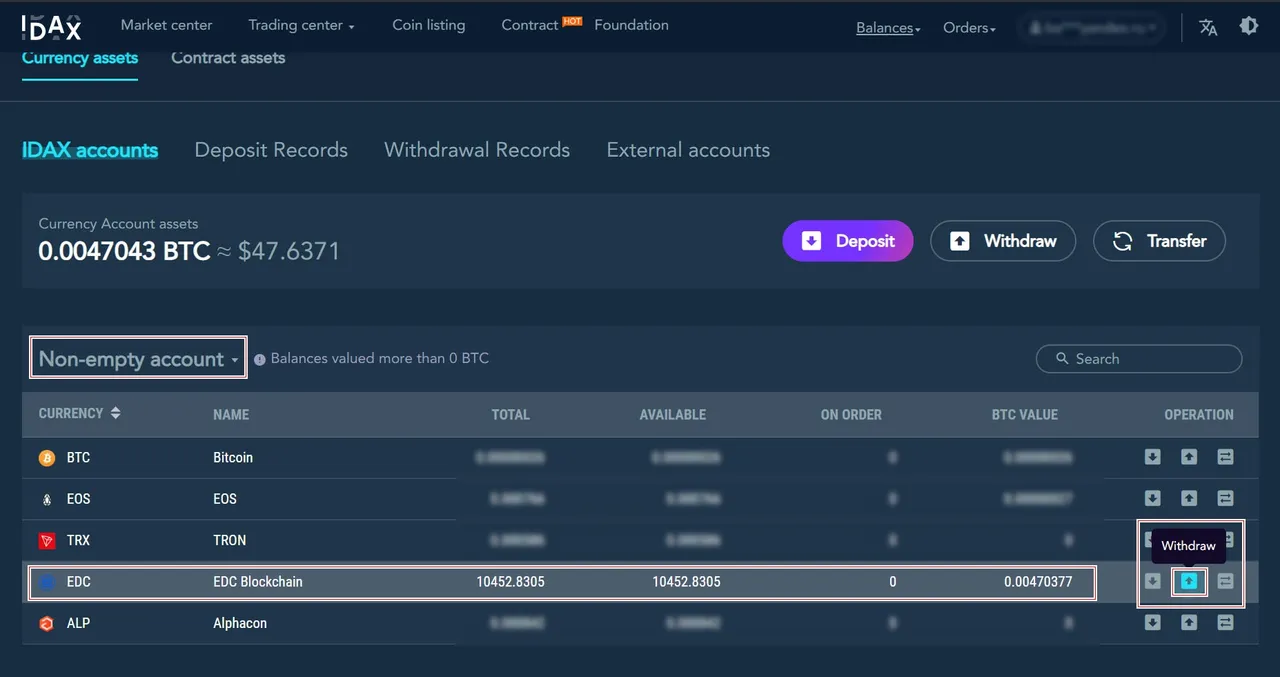Click the BTC row transfer icon
Image resolution: width=1280 pixels, height=677 pixels.
1225,457
